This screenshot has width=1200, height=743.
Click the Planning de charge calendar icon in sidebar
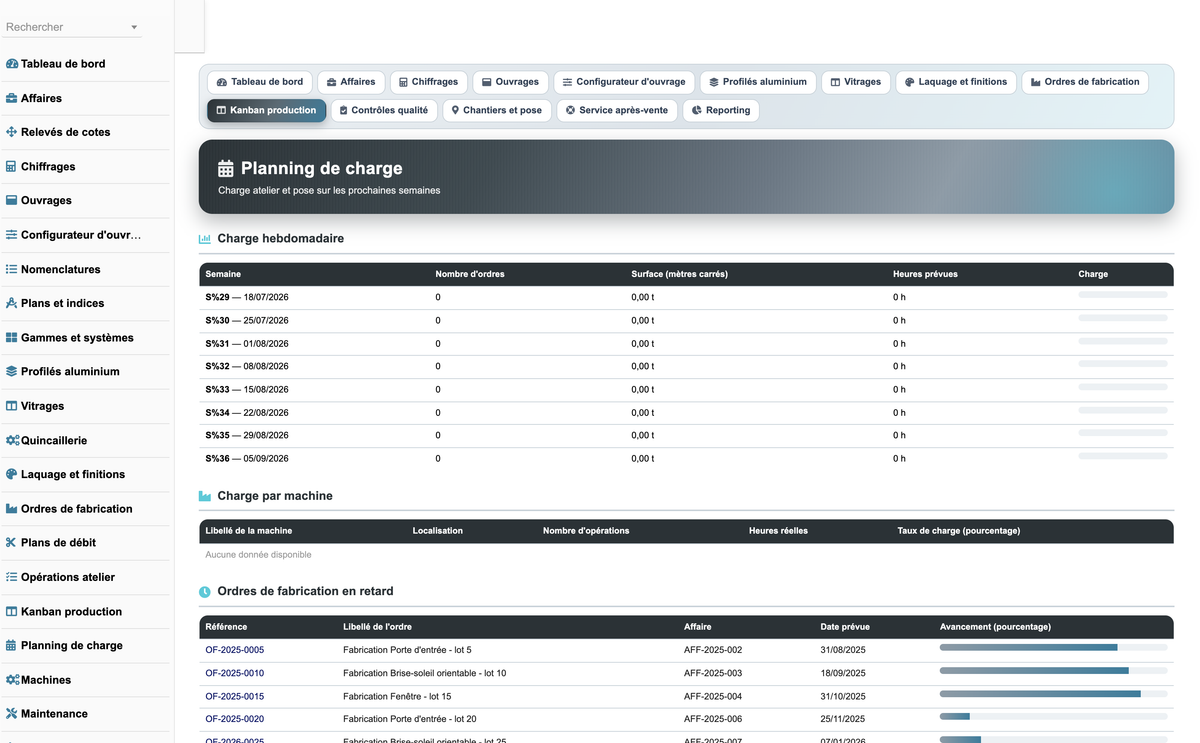pos(12,646)
